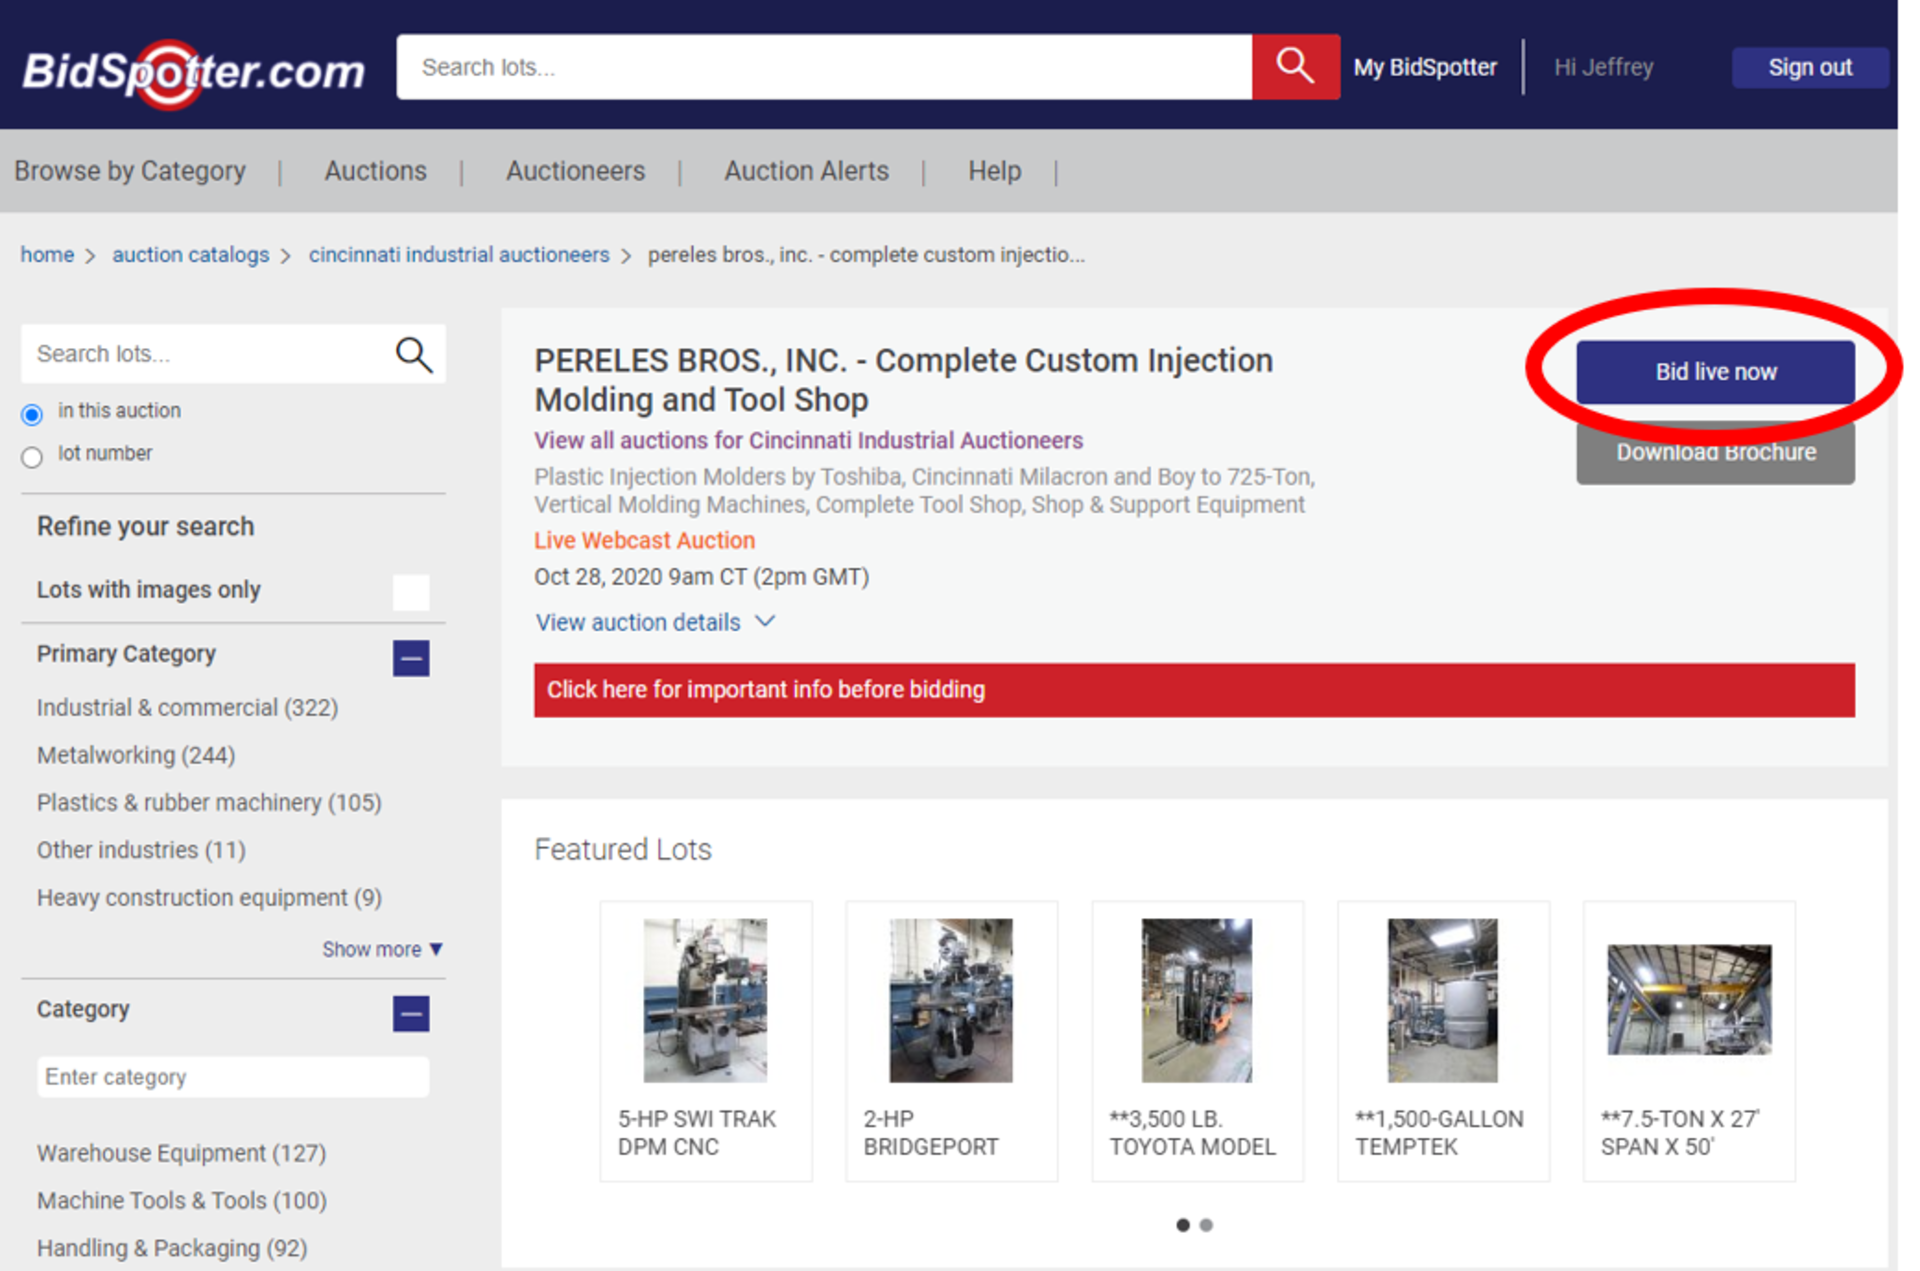Image resolution: width=1920 pixels, height=1271 pixels.
Task: Filter by Industrial & commercial (322)
Action: coord(187,708)
